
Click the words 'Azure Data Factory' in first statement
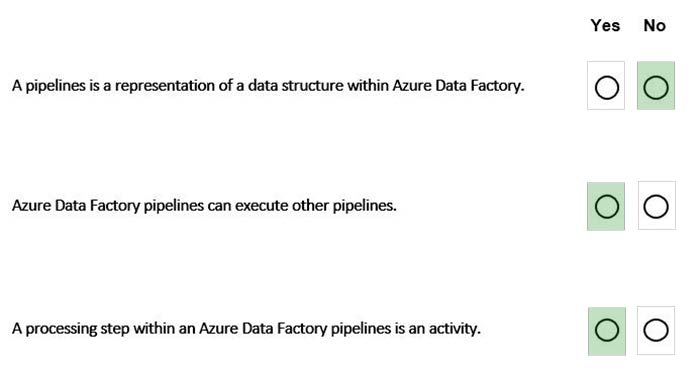(458, 86)
